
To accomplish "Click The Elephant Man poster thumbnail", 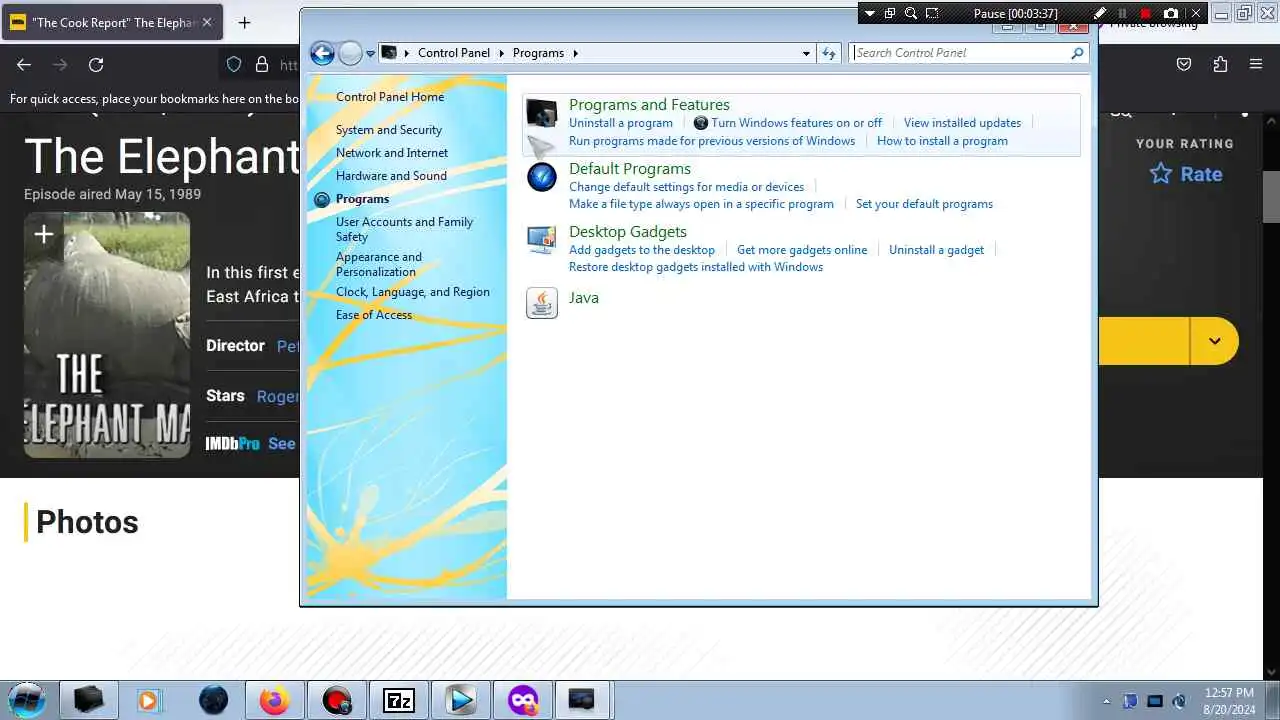I will [x=107, y=335].
